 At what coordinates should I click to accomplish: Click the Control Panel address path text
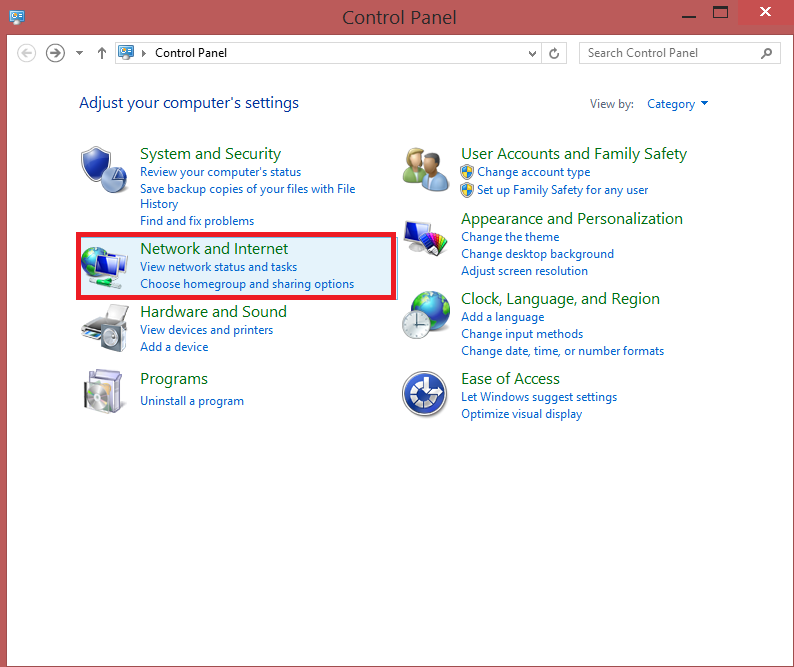click(191, 53)
